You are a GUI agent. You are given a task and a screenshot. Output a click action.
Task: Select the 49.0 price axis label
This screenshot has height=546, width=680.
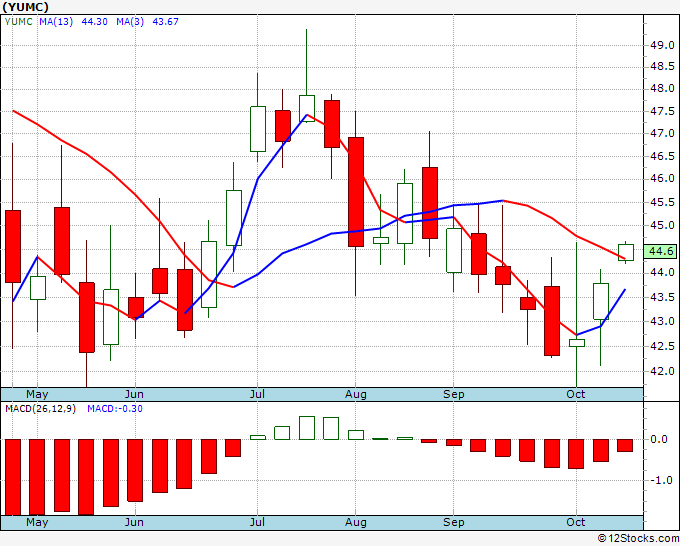[662, 45]
